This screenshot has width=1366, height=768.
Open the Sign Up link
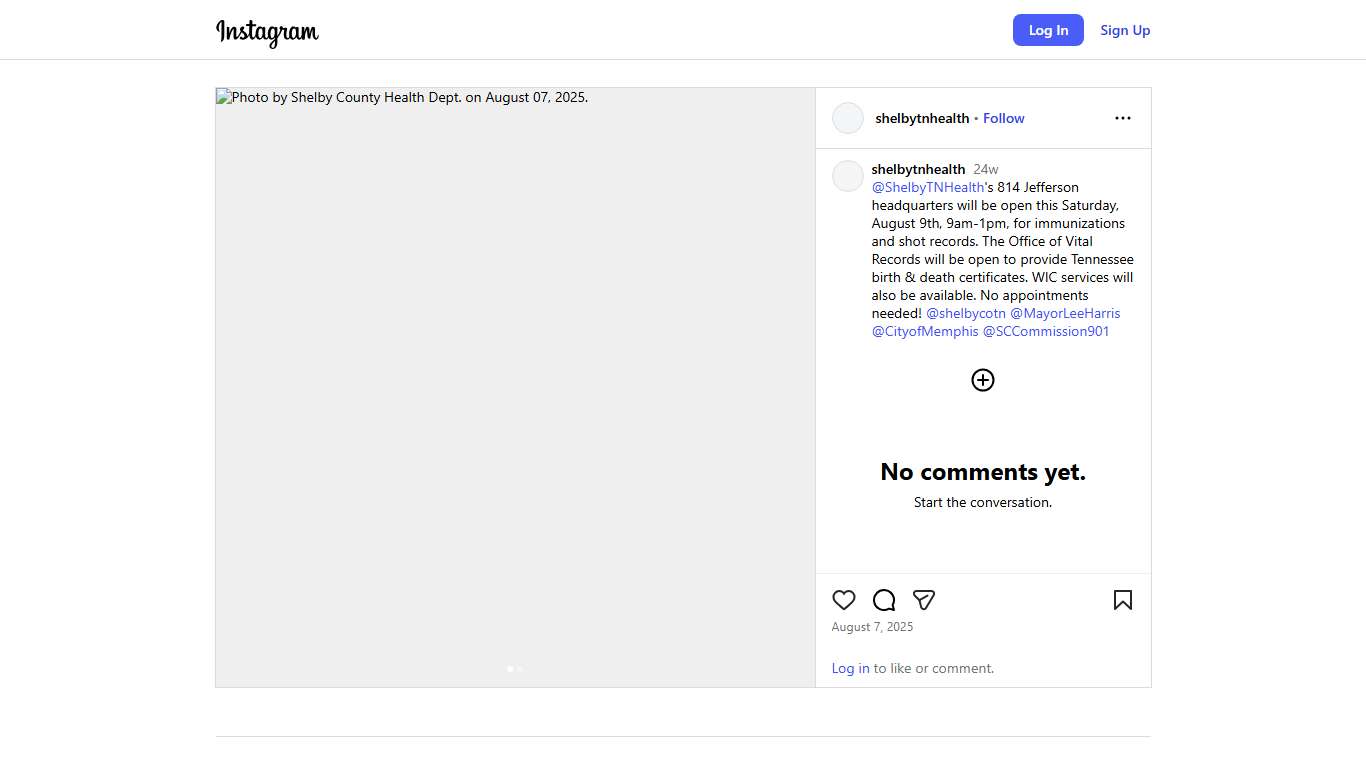pyautogui.click(x=1125, y=30)
